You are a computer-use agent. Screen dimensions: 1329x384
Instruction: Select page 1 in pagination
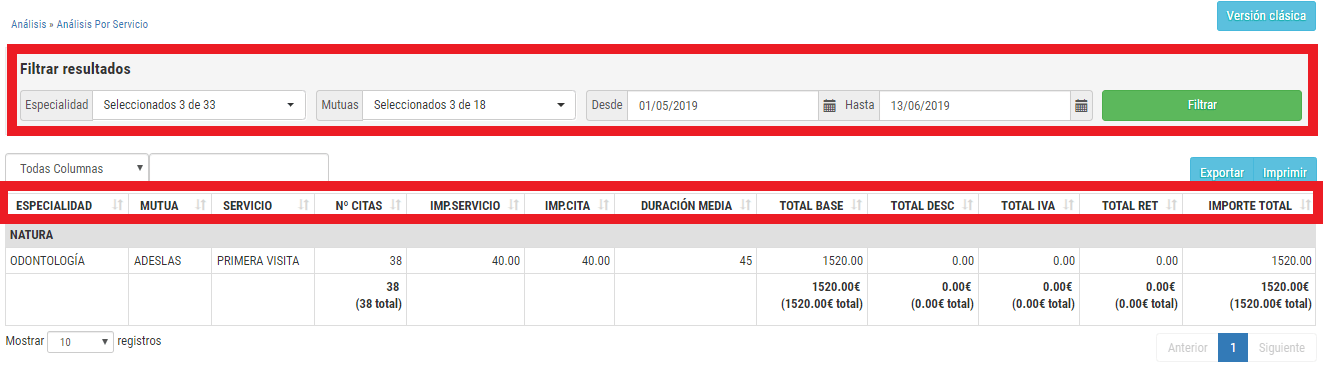[1233, 348]
